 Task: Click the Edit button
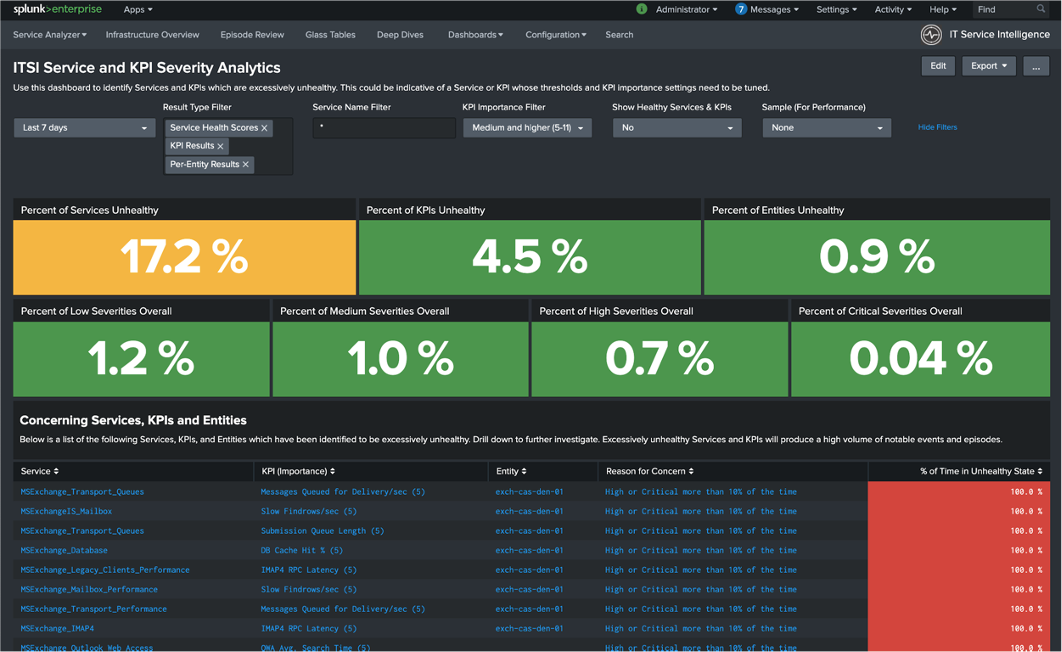tap(938, 66)
